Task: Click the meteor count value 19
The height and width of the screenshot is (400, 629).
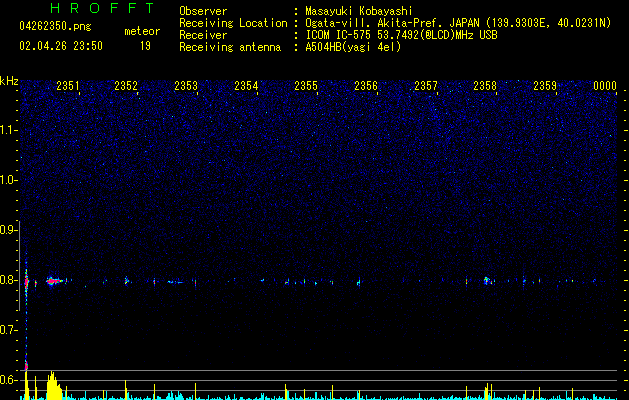Action: pyautogui.click(x=145, y=46)
